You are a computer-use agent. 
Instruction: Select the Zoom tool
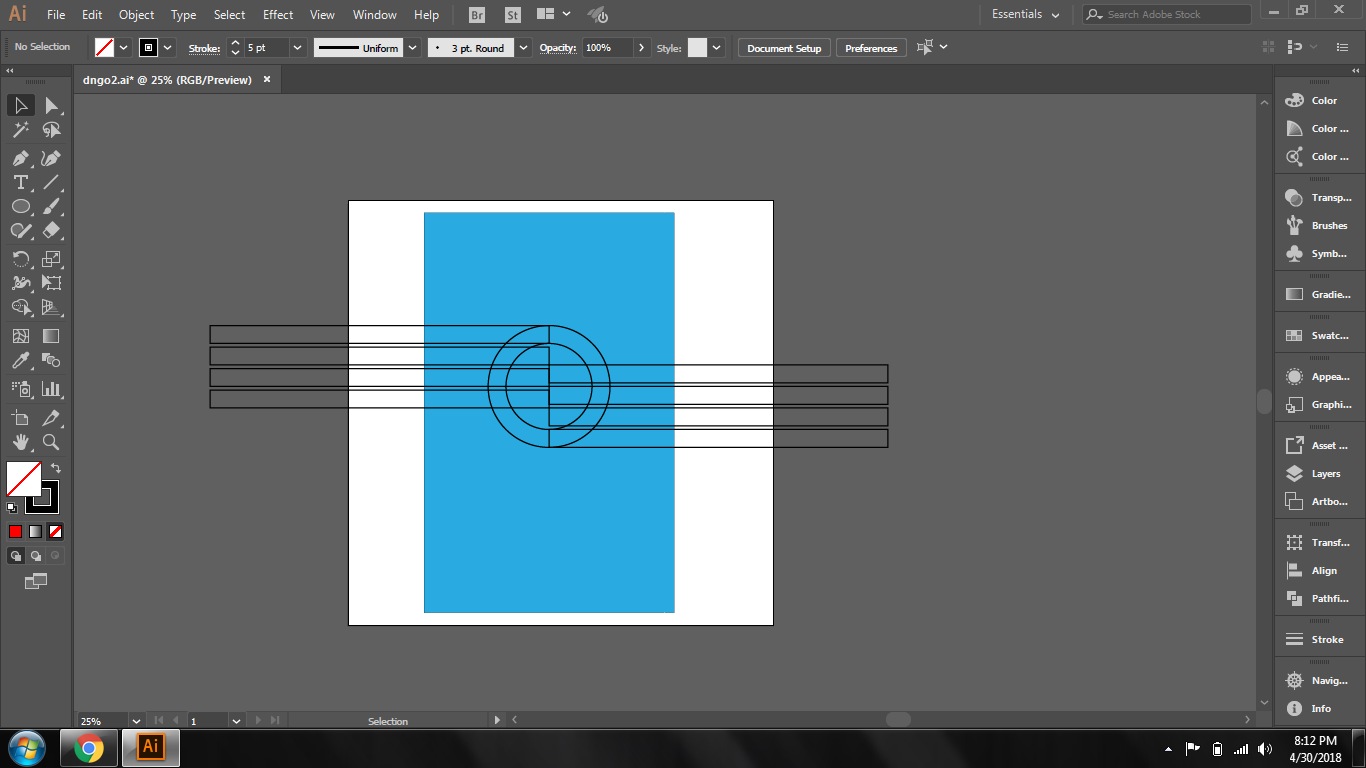(51, 442)
